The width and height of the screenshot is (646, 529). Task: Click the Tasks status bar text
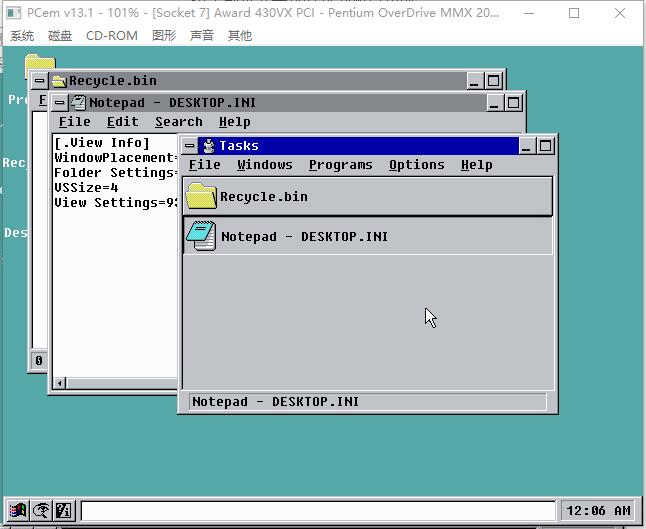pos(275,402)
